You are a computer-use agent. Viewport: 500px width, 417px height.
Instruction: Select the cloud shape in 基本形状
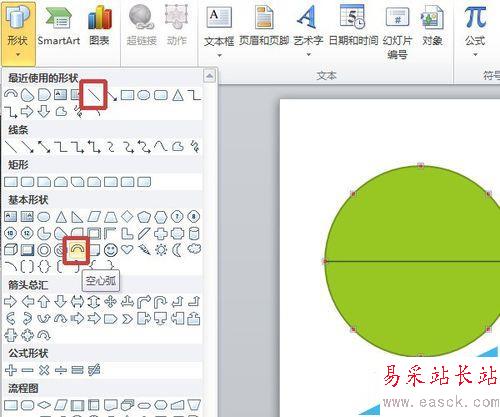[x=194, y=249]
